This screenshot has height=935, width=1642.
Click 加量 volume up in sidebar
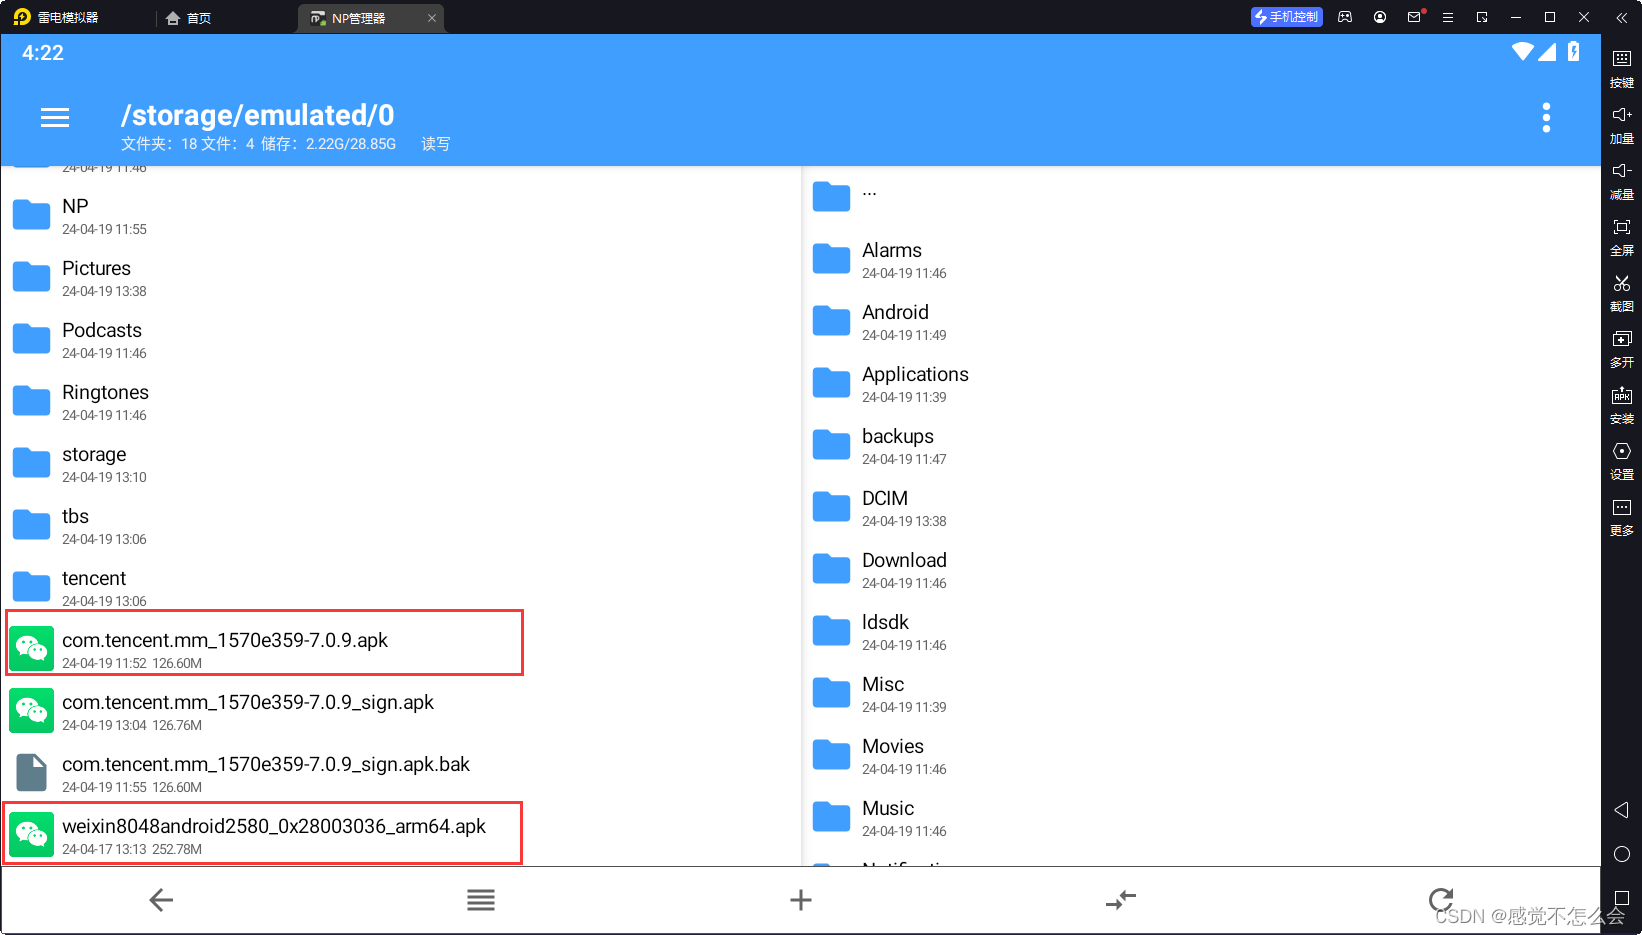pyautogui.click(x=1622, y=125)
